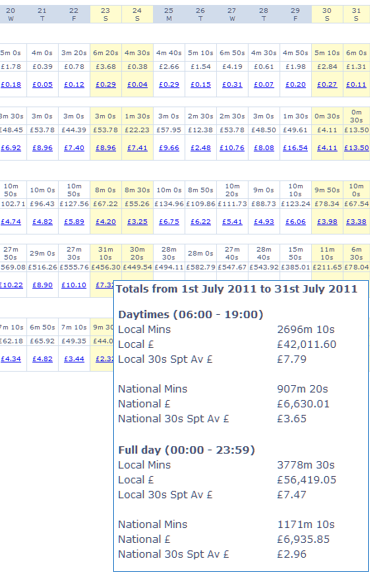Open the £5.41 link

(x=232, y=221)
